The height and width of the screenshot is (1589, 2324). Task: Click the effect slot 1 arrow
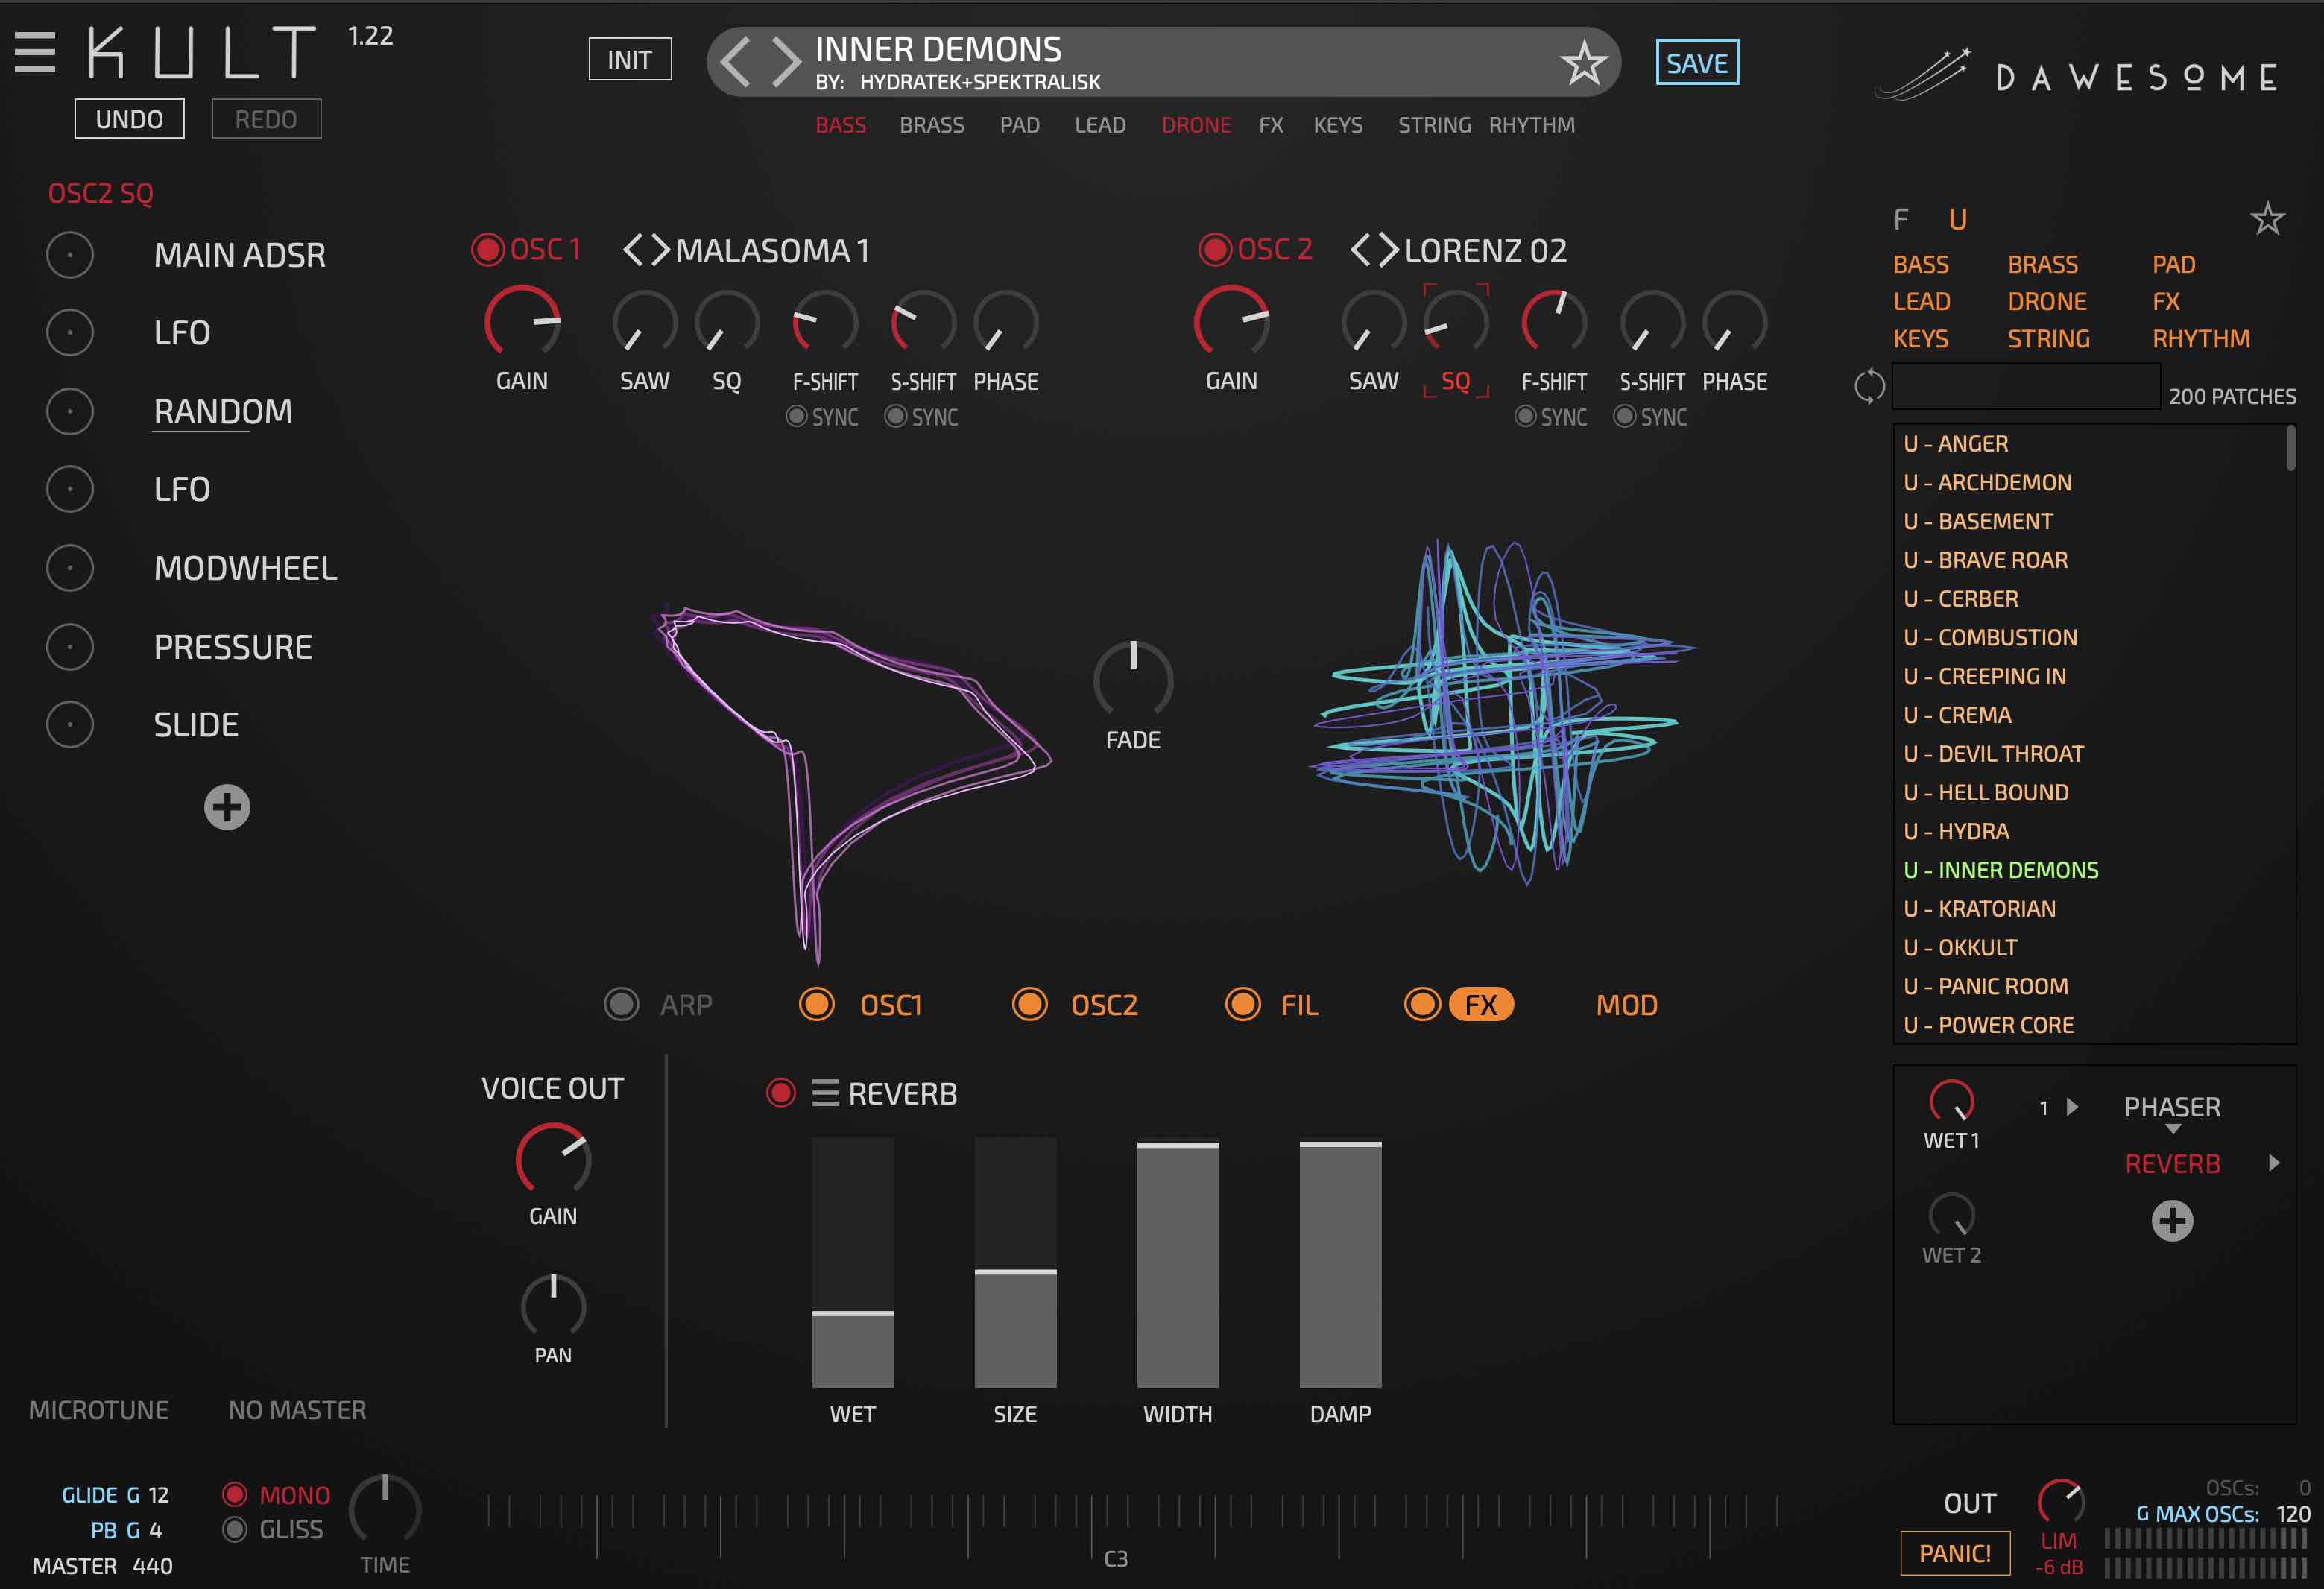2072,1107
